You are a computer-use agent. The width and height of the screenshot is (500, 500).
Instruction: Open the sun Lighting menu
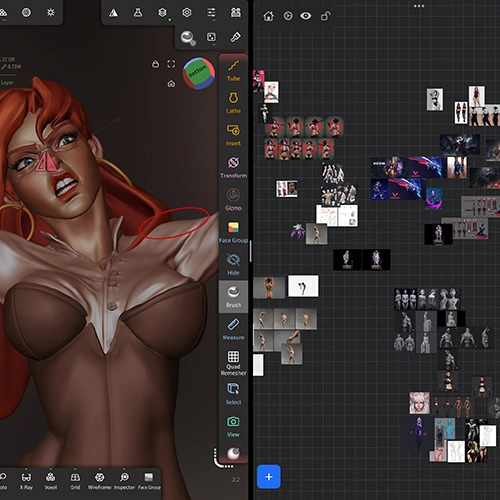(51, 13)
